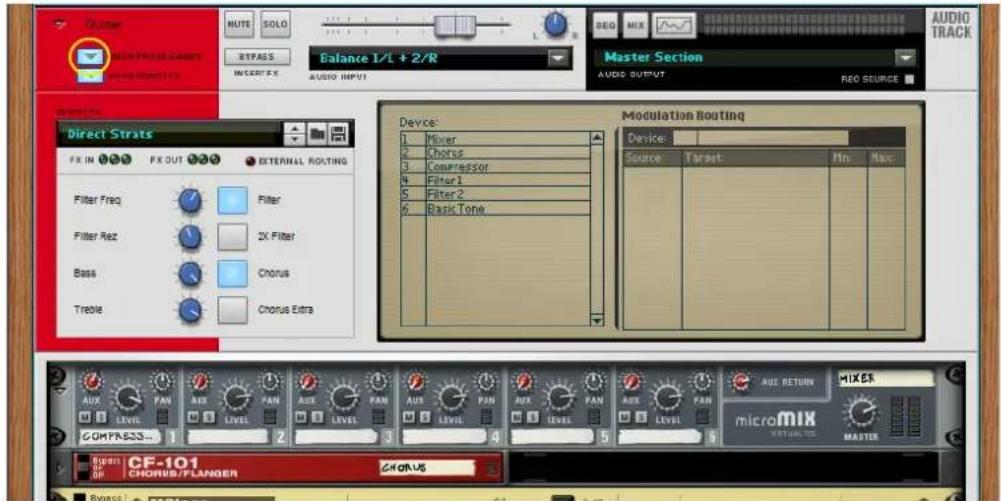Click the Direct Strats patch name display
The image size is (1001, 501).
(169, 135)
